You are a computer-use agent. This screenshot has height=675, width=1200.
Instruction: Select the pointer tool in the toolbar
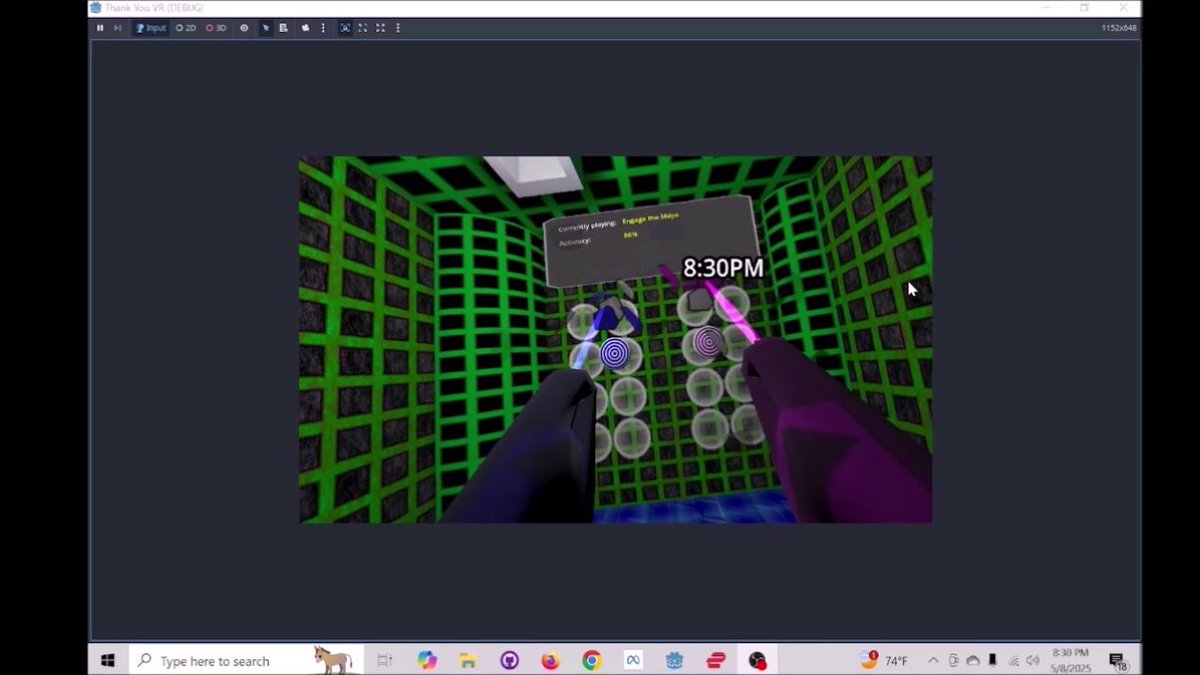point(265,28)
